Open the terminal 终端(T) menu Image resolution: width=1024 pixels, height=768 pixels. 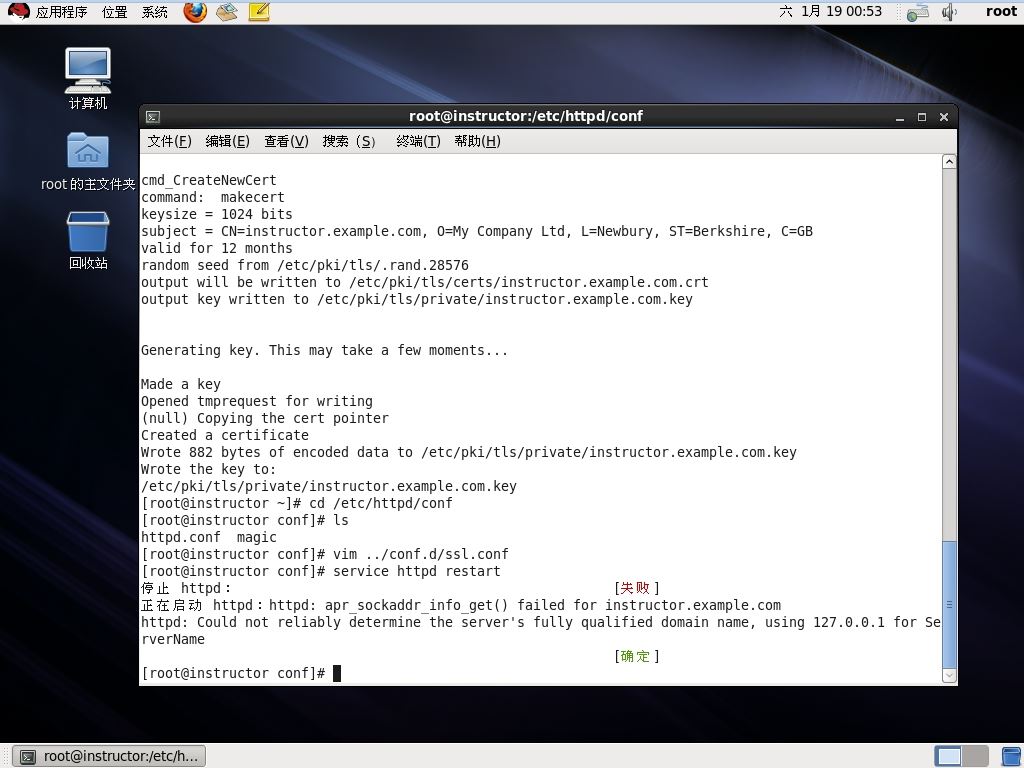[418, 141]
